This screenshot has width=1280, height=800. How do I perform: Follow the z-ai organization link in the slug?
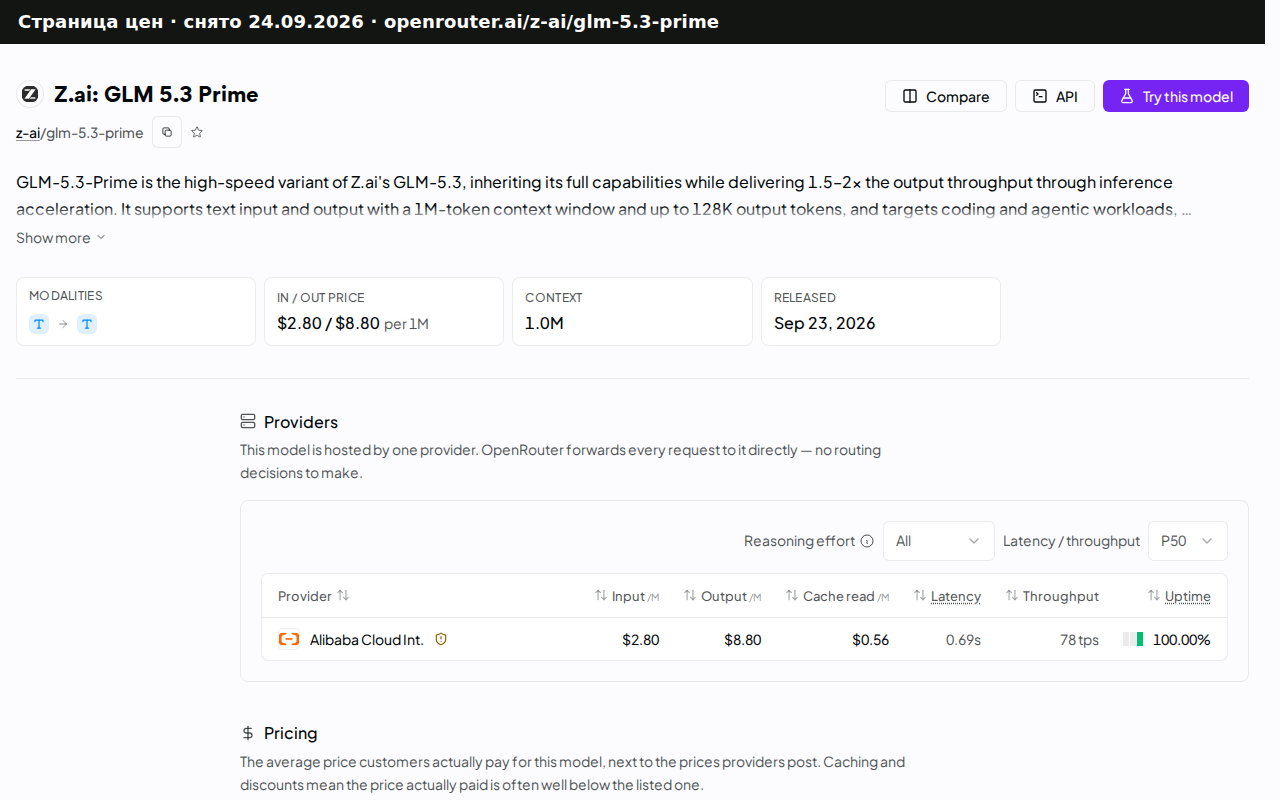(x=27, y=133)
